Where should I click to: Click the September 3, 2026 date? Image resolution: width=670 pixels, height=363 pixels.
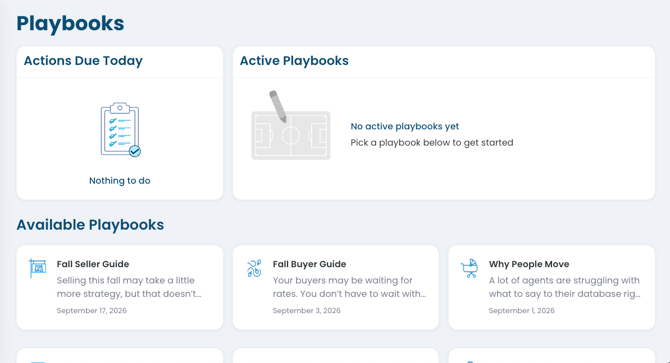pyautogui.click(x=307, y=310)
